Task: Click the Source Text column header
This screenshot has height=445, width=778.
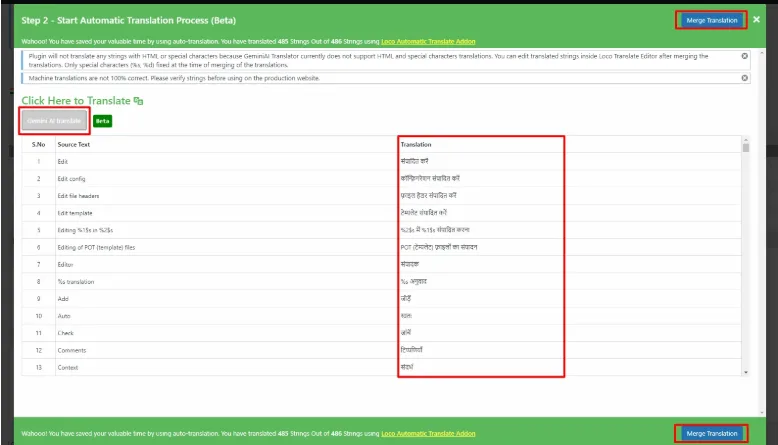Action: point(73,144)
